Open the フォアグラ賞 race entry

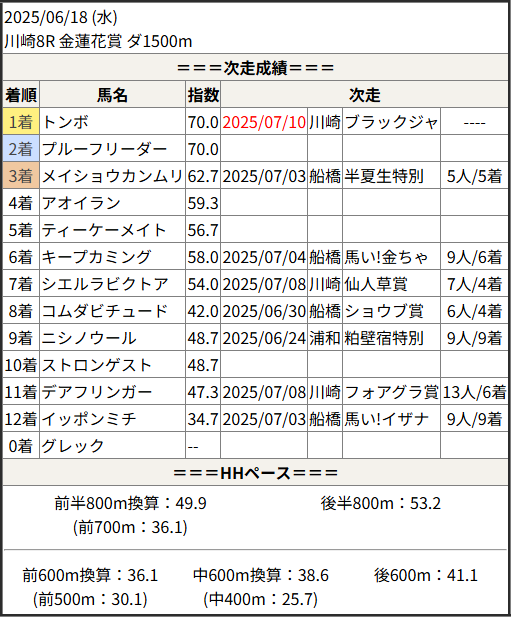[391, 392]
